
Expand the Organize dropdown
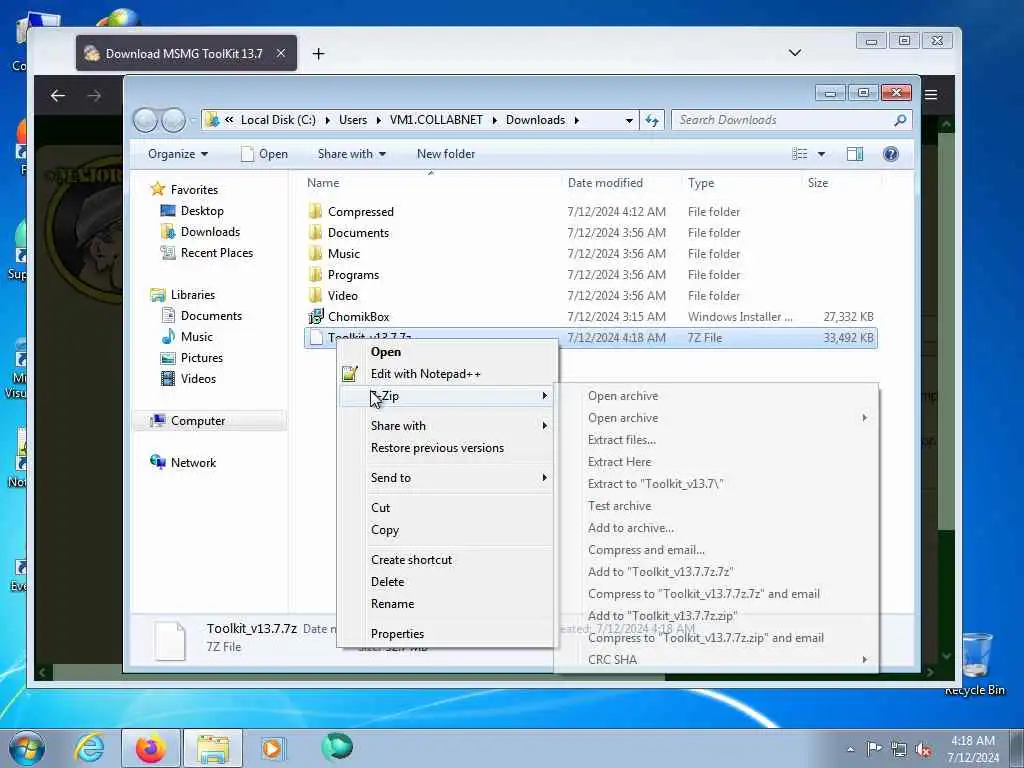(x=178, y=154)
